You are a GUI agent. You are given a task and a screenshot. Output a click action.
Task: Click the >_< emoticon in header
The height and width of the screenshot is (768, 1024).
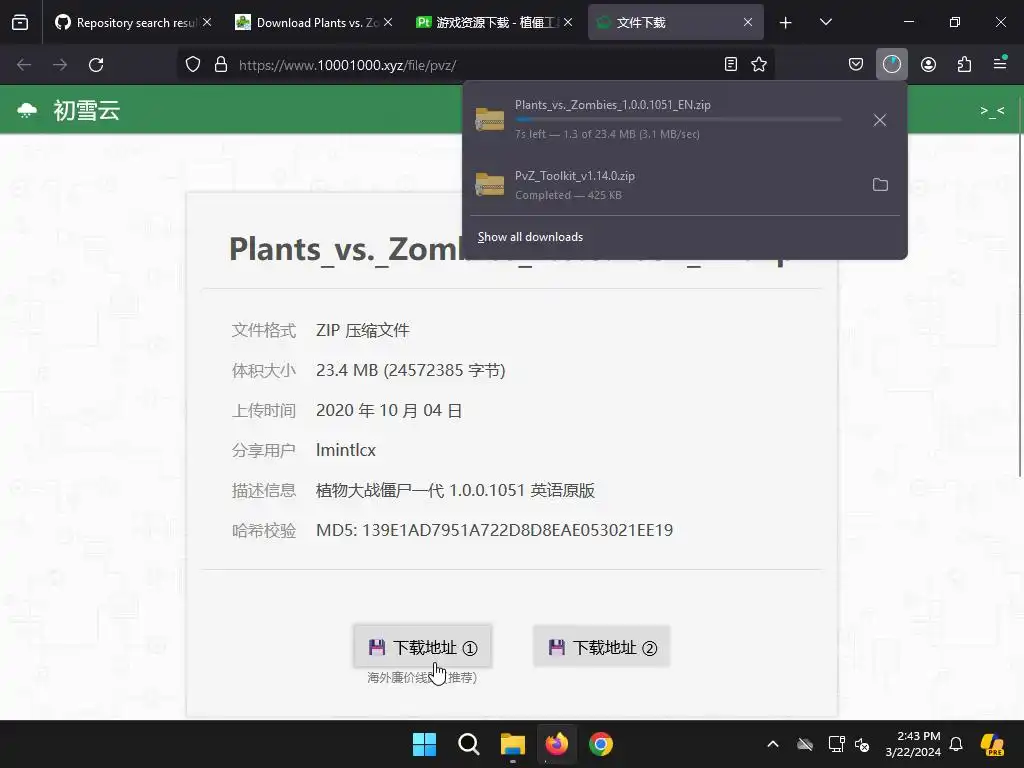tap(992, 110)
